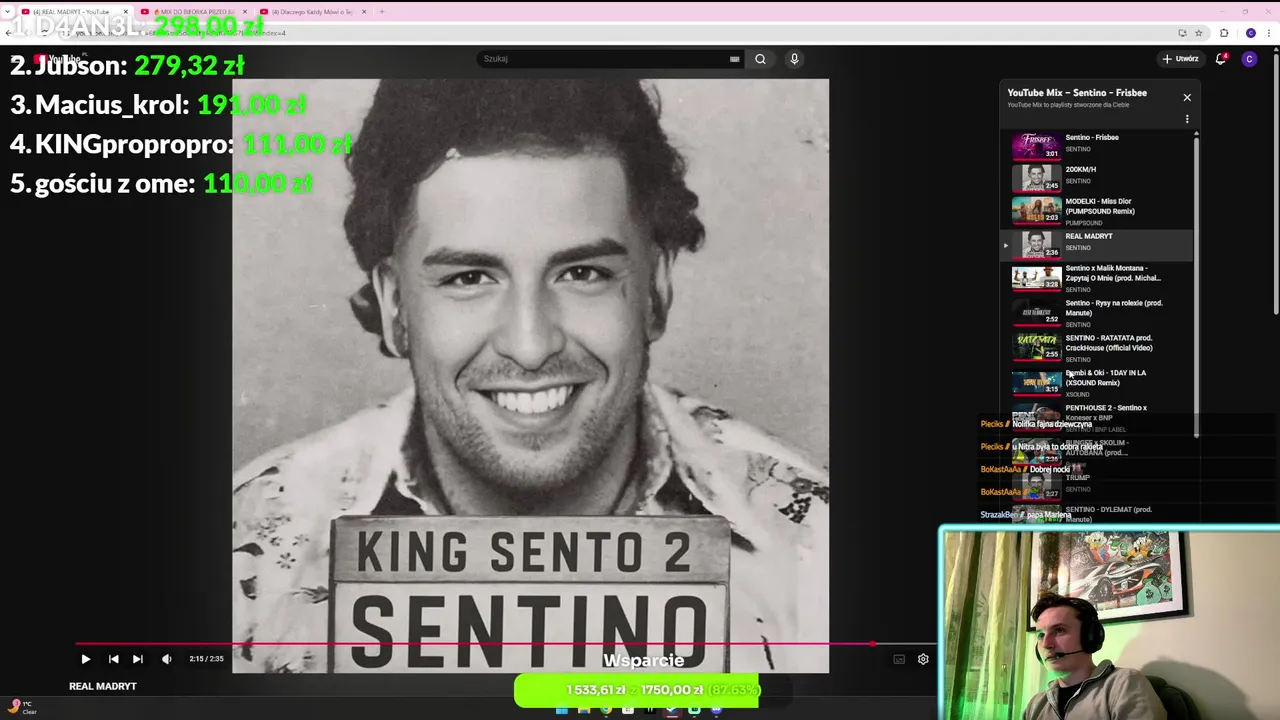Play MODELKI - Miss Dior remix entry
The image size is (1280, 720).
pos(1097,211)
